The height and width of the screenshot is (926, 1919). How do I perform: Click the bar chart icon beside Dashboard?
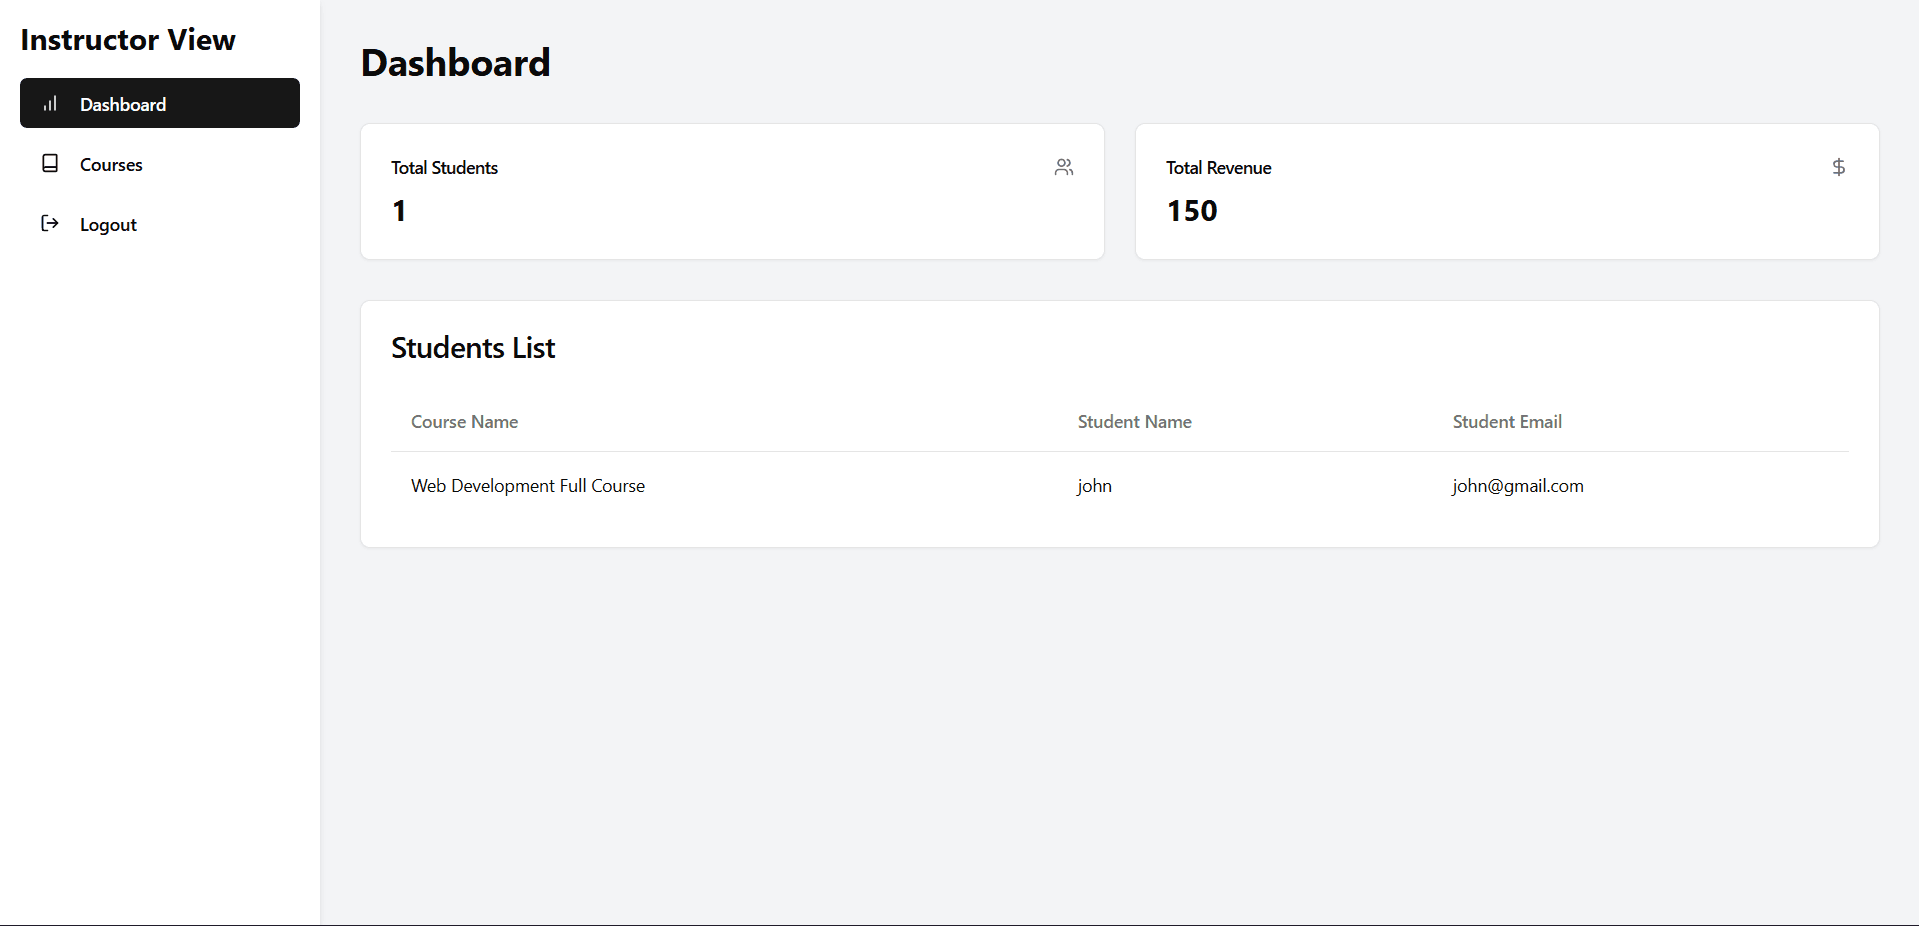coord(50,104)
